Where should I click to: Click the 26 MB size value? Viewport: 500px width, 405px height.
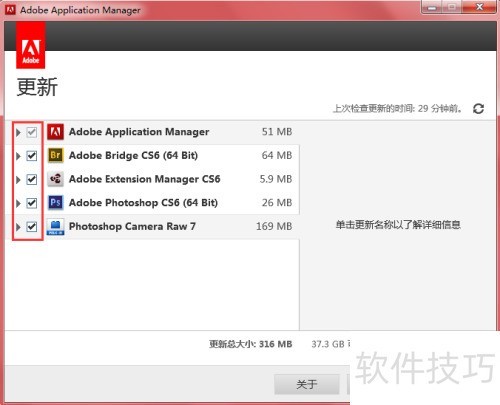(x=277, y=203)
